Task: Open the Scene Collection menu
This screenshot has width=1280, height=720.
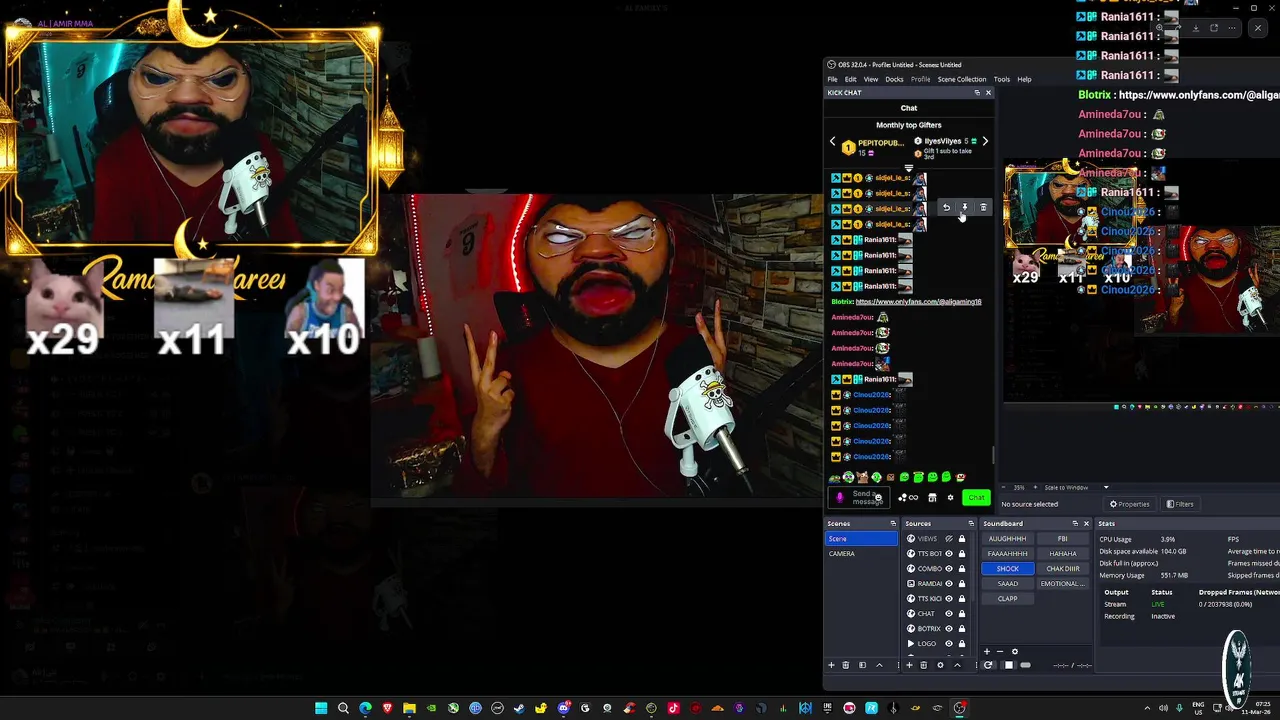Action: (x=961, y=79)
